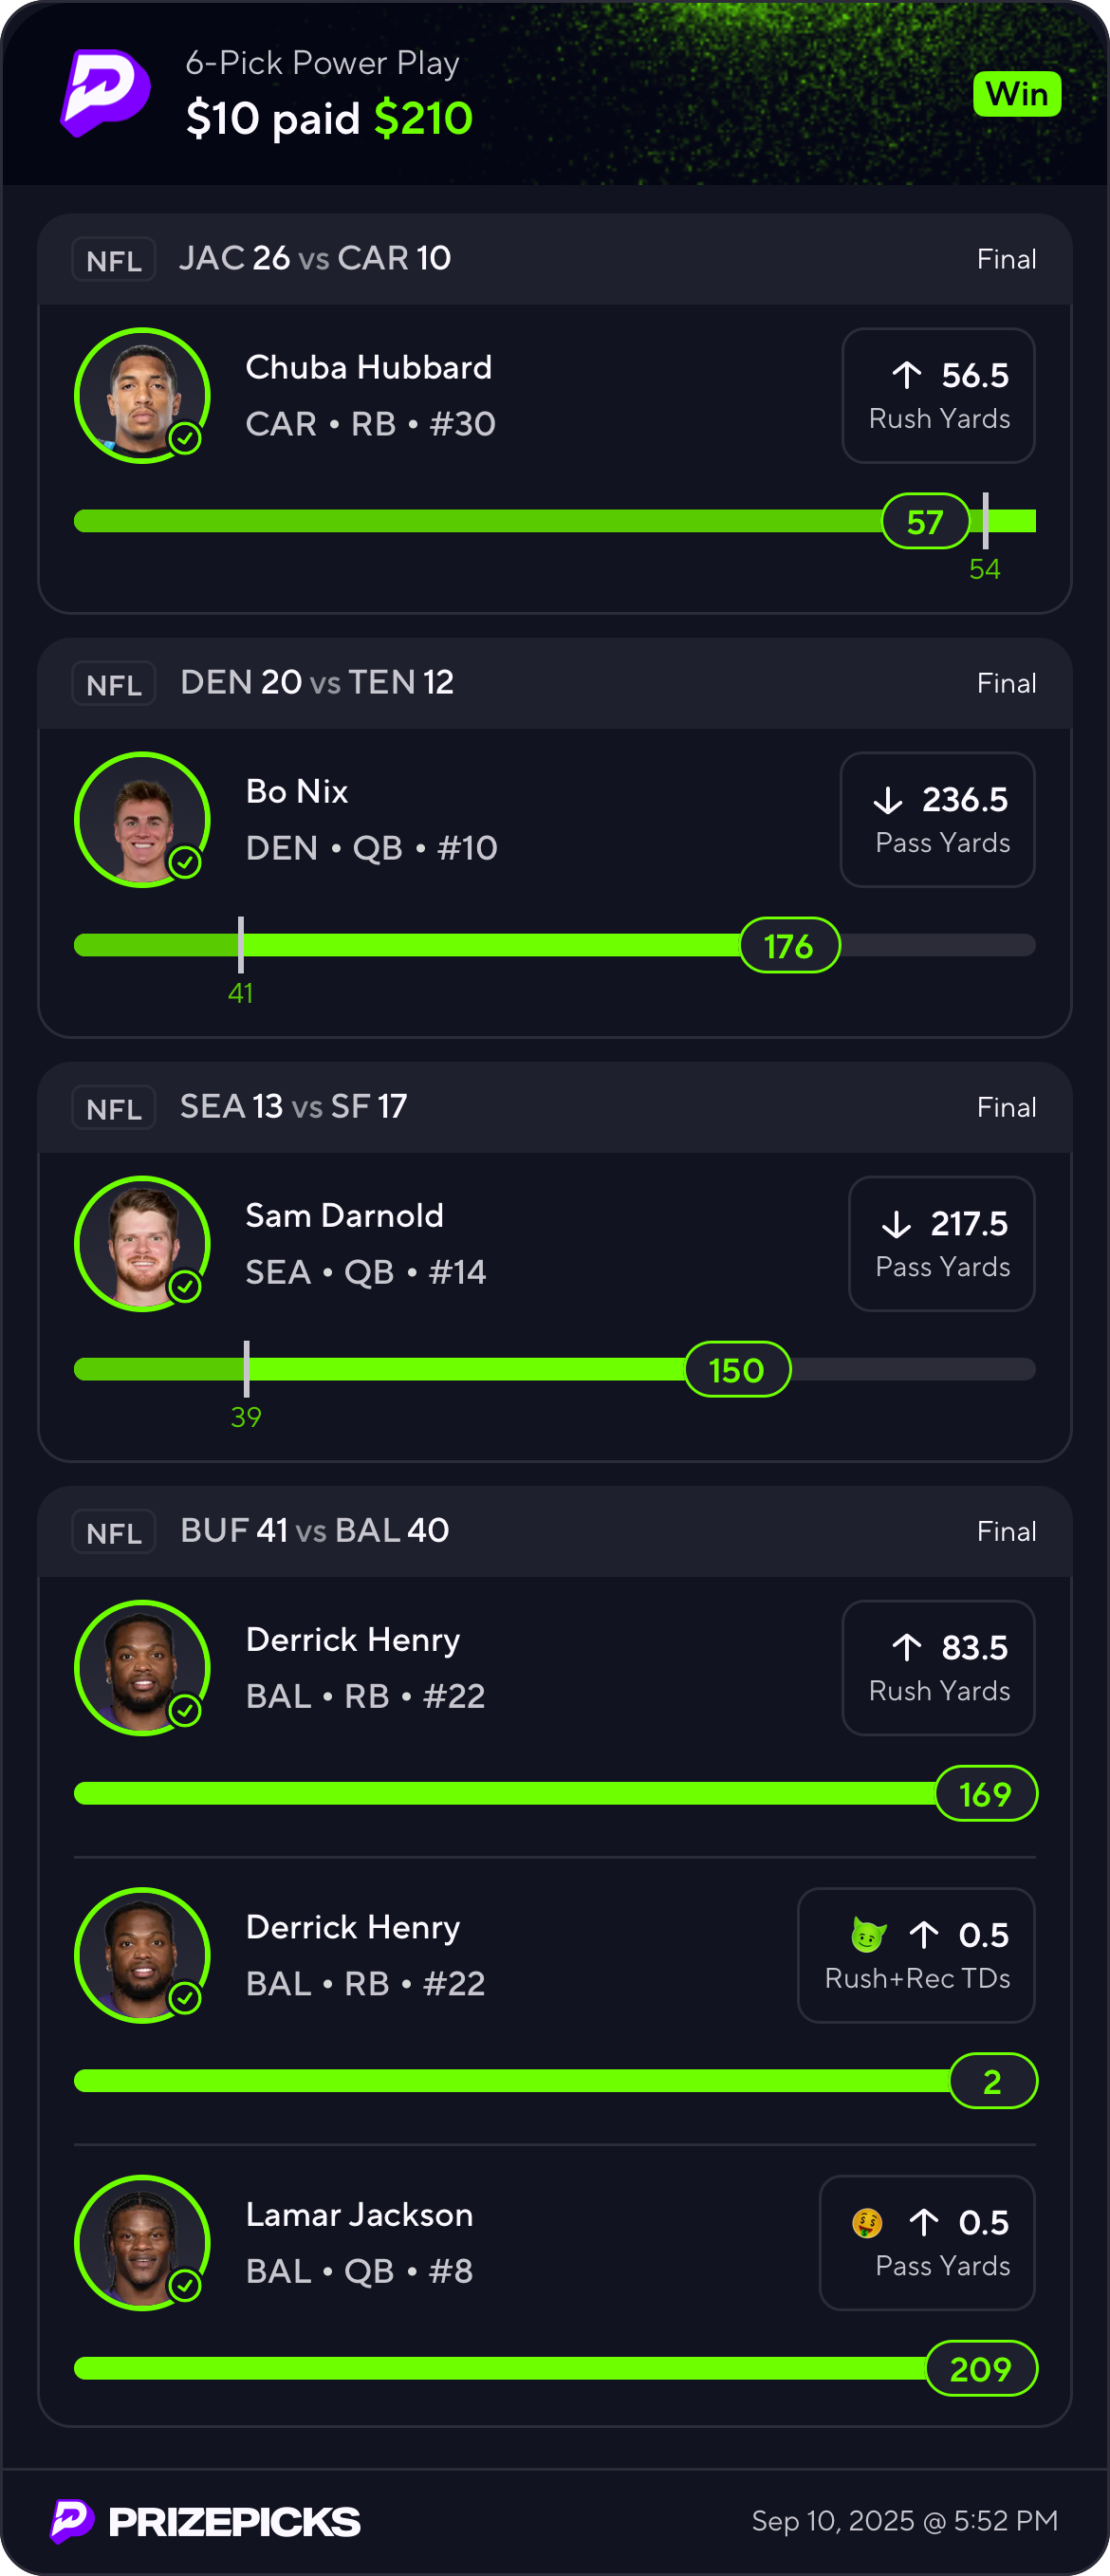Image resolution: width=1110 pixels, height=2576 pixels.
Task: Click the purple PrizePicks logo at top
Action: [x=105, y=93]
